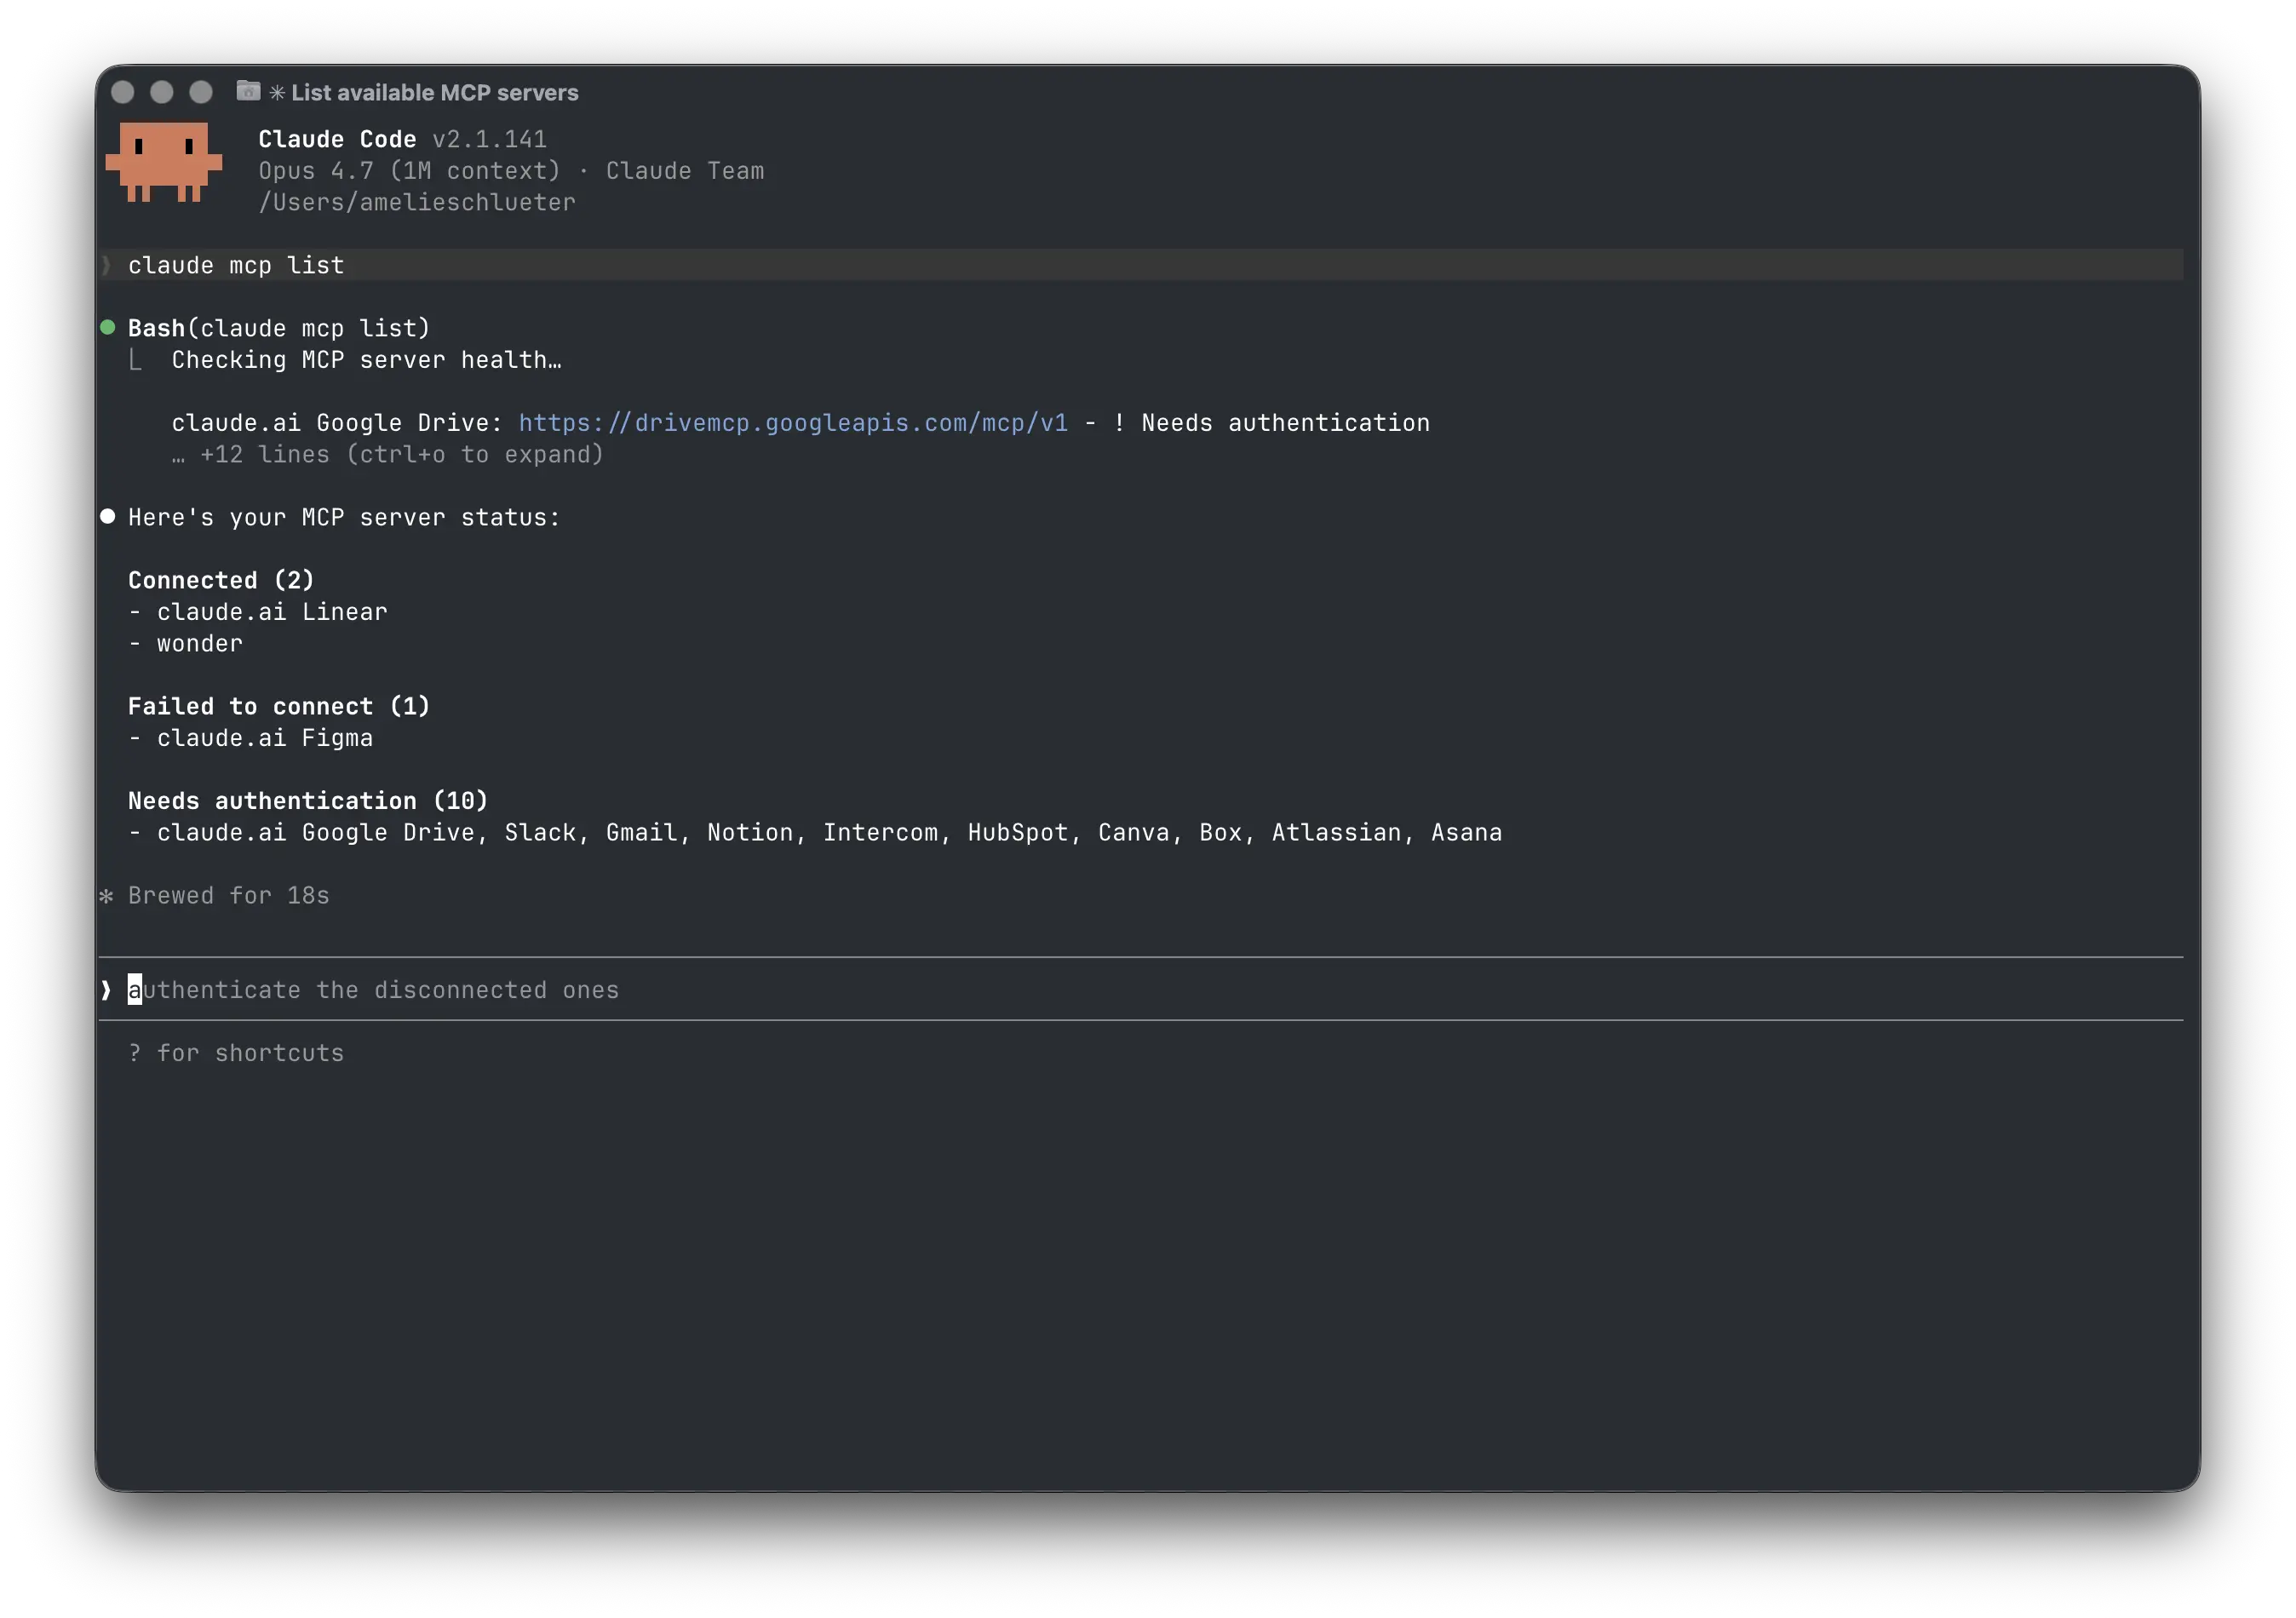Click 'Notion' in the needs-authentication list
This screenshot has height=1618, width=2296.
pyautogui.click(x=750, y=833)
